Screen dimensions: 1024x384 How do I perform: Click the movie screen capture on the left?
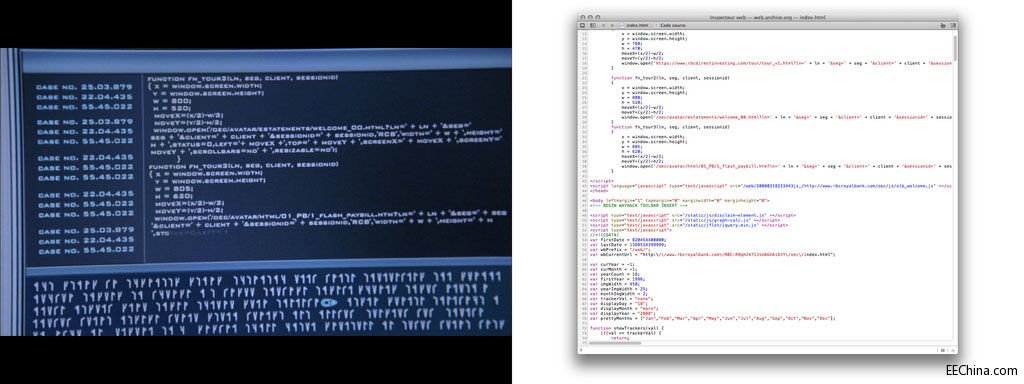pos(255,192)
